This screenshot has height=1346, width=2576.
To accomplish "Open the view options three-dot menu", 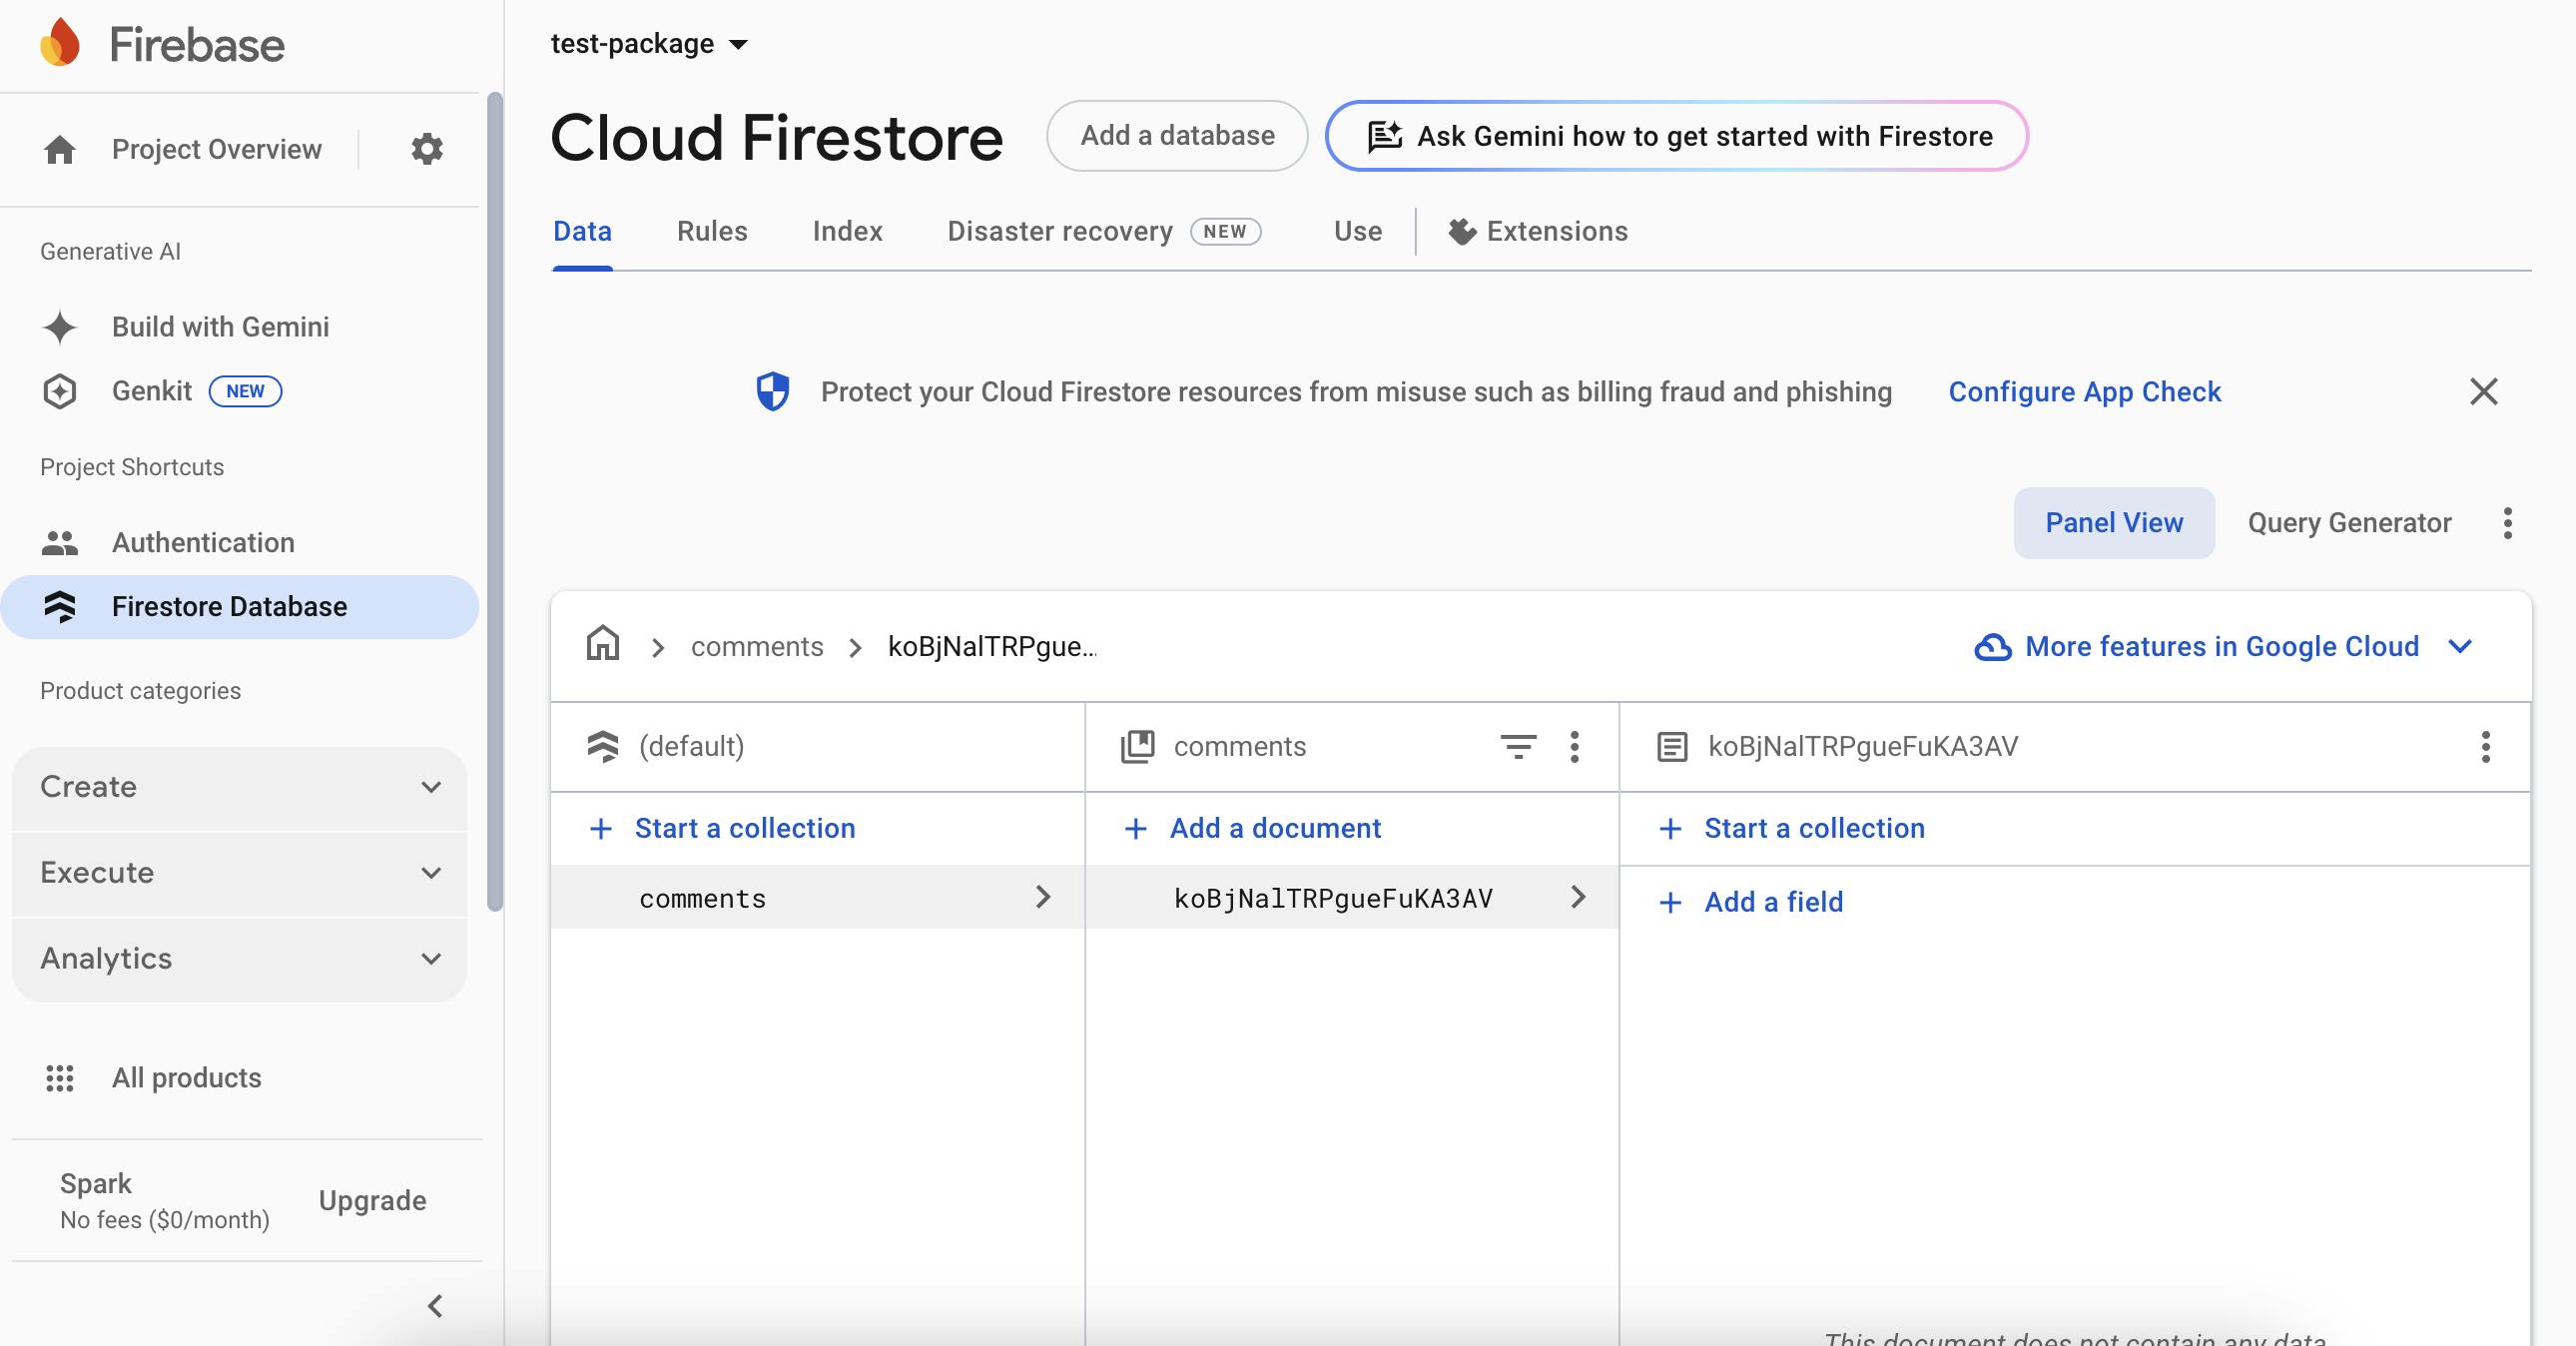I will coord(2508,523).
